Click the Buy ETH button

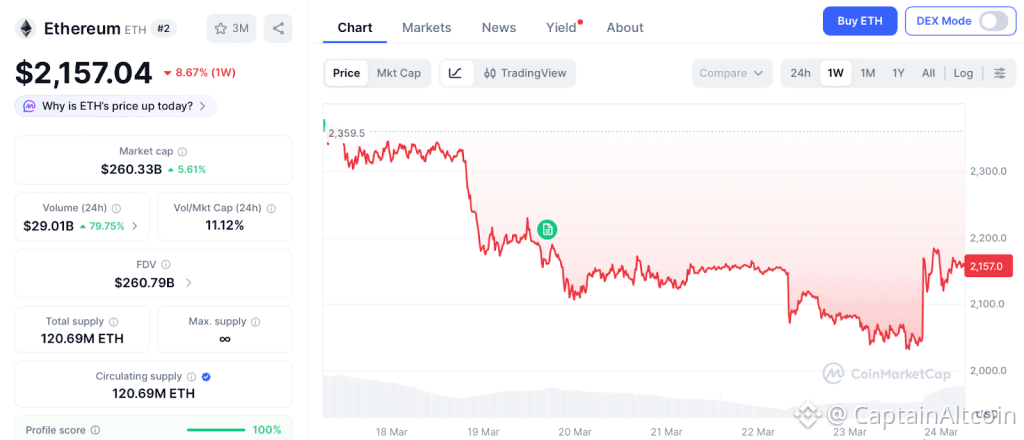point(859,21)
